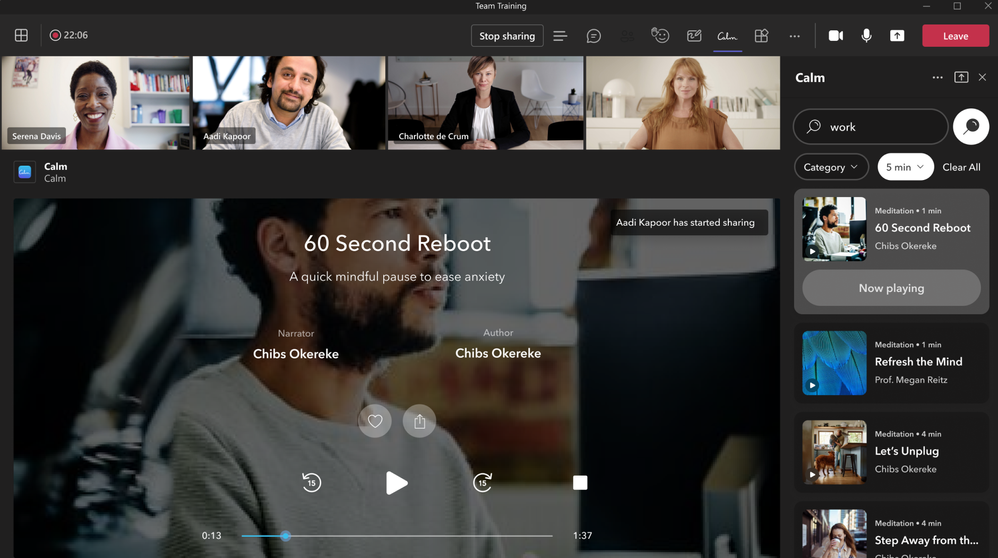
Task: Open the add apps icon
Action: (761, 36)
